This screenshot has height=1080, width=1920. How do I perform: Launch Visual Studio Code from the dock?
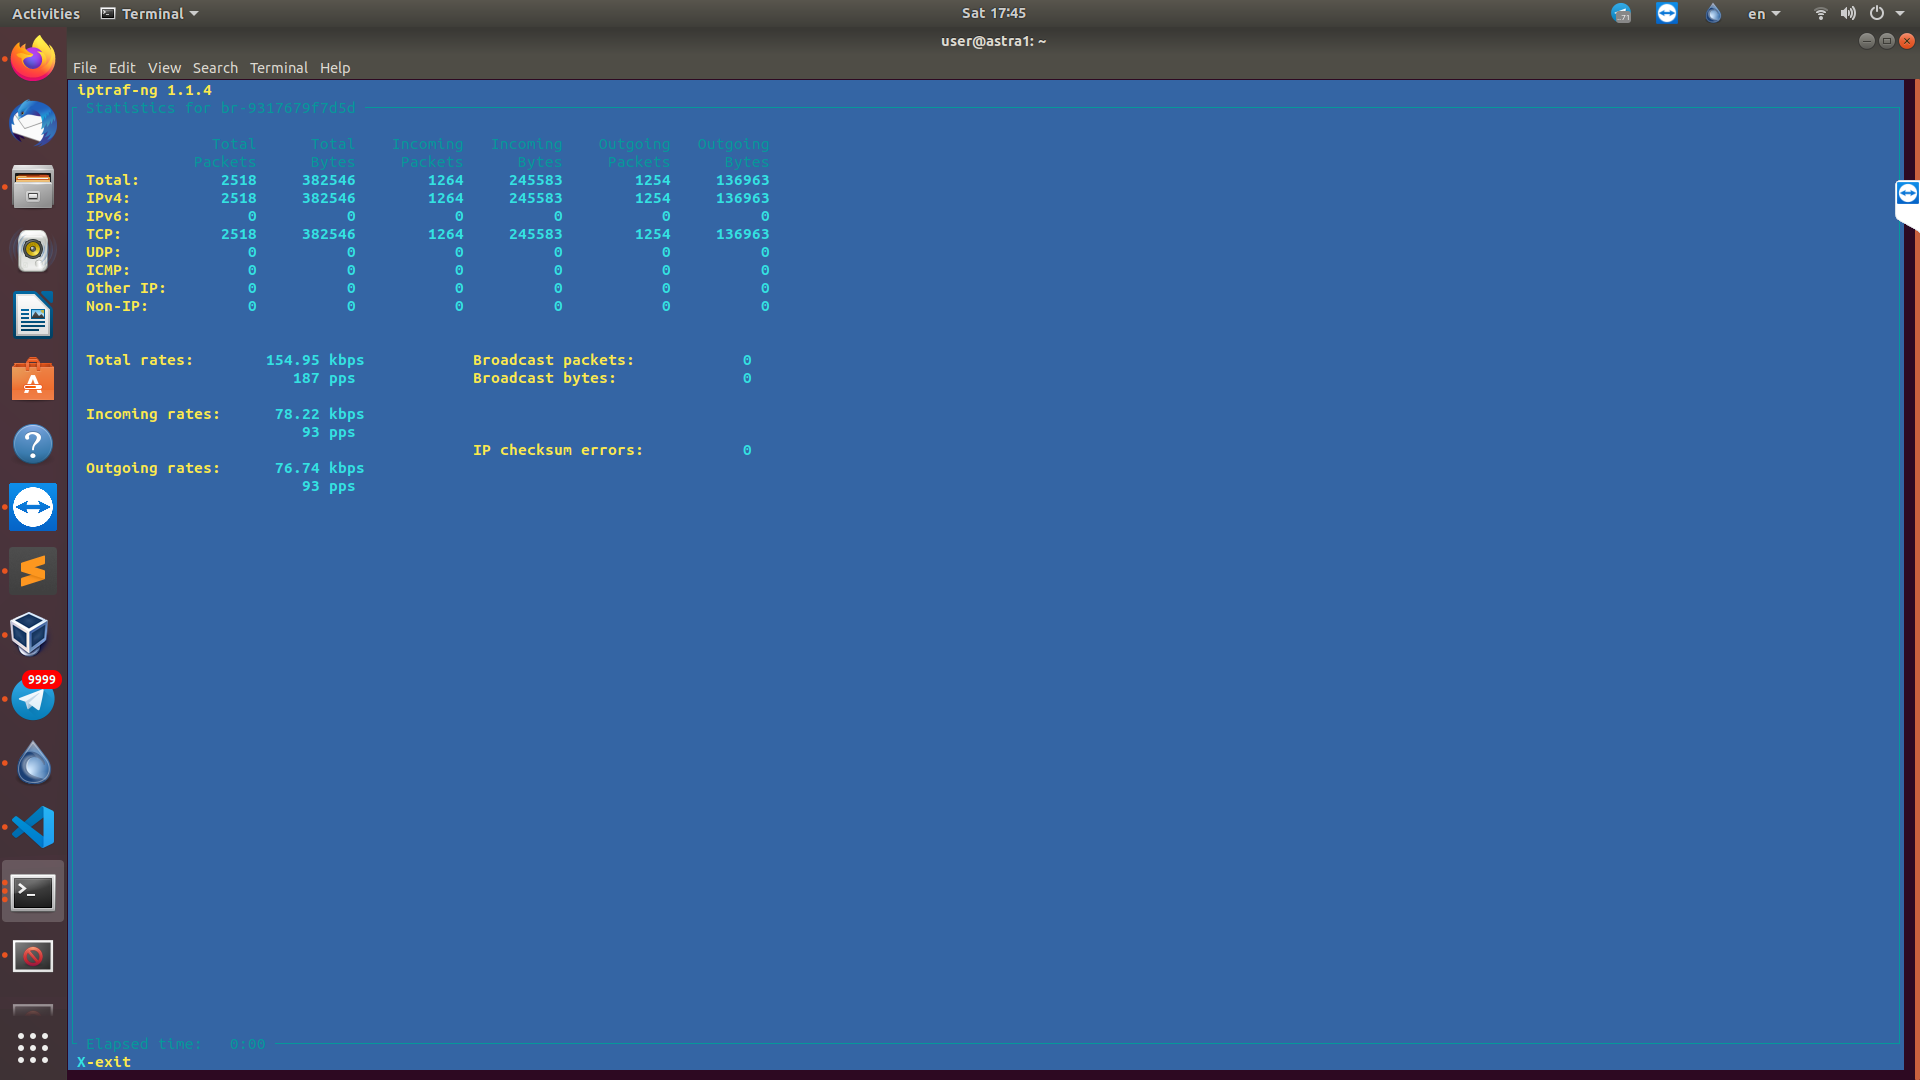point(33,827)
